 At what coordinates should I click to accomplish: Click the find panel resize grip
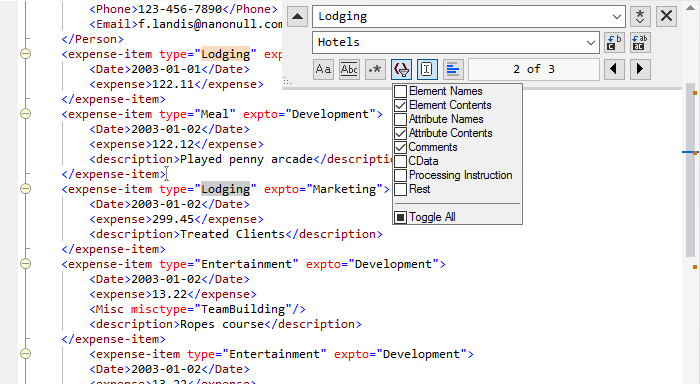point(287,81)
